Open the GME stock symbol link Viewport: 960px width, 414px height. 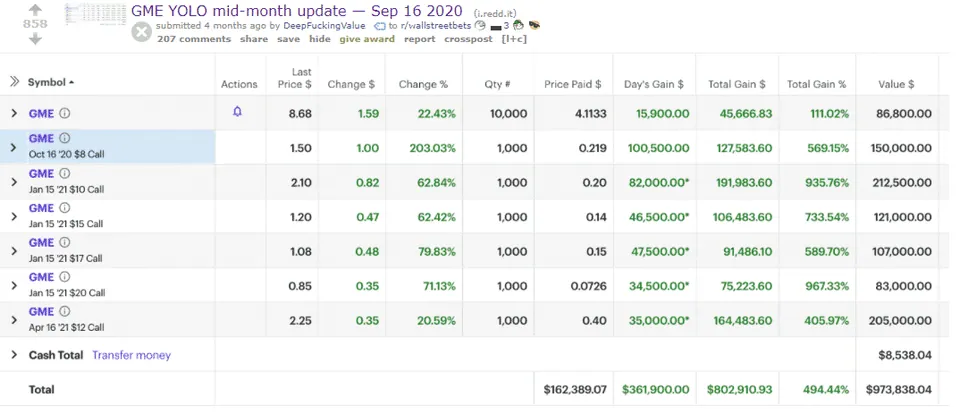pos(41,113)
